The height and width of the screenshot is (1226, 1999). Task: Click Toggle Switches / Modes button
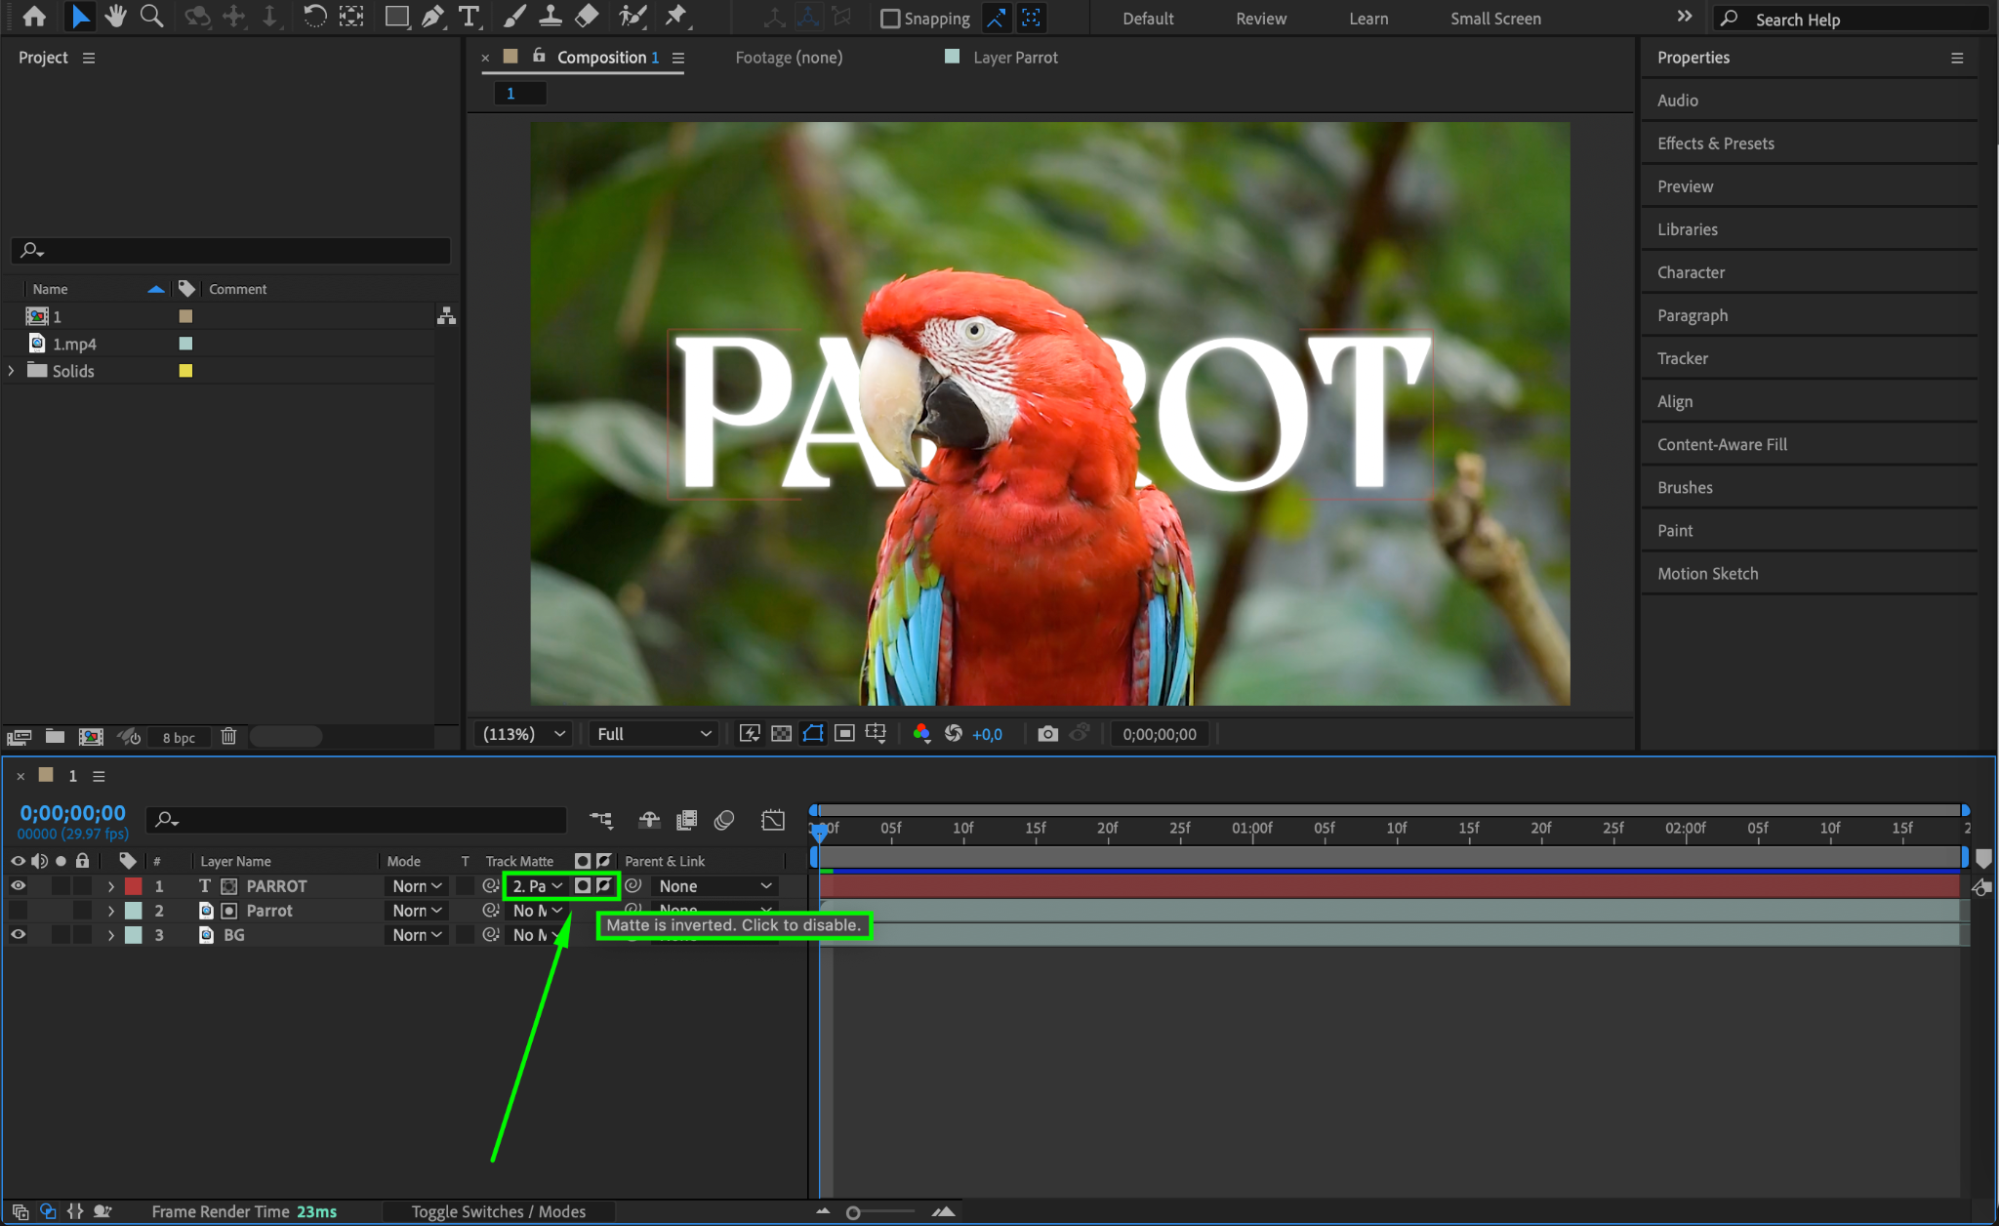tap(498, 1211)
